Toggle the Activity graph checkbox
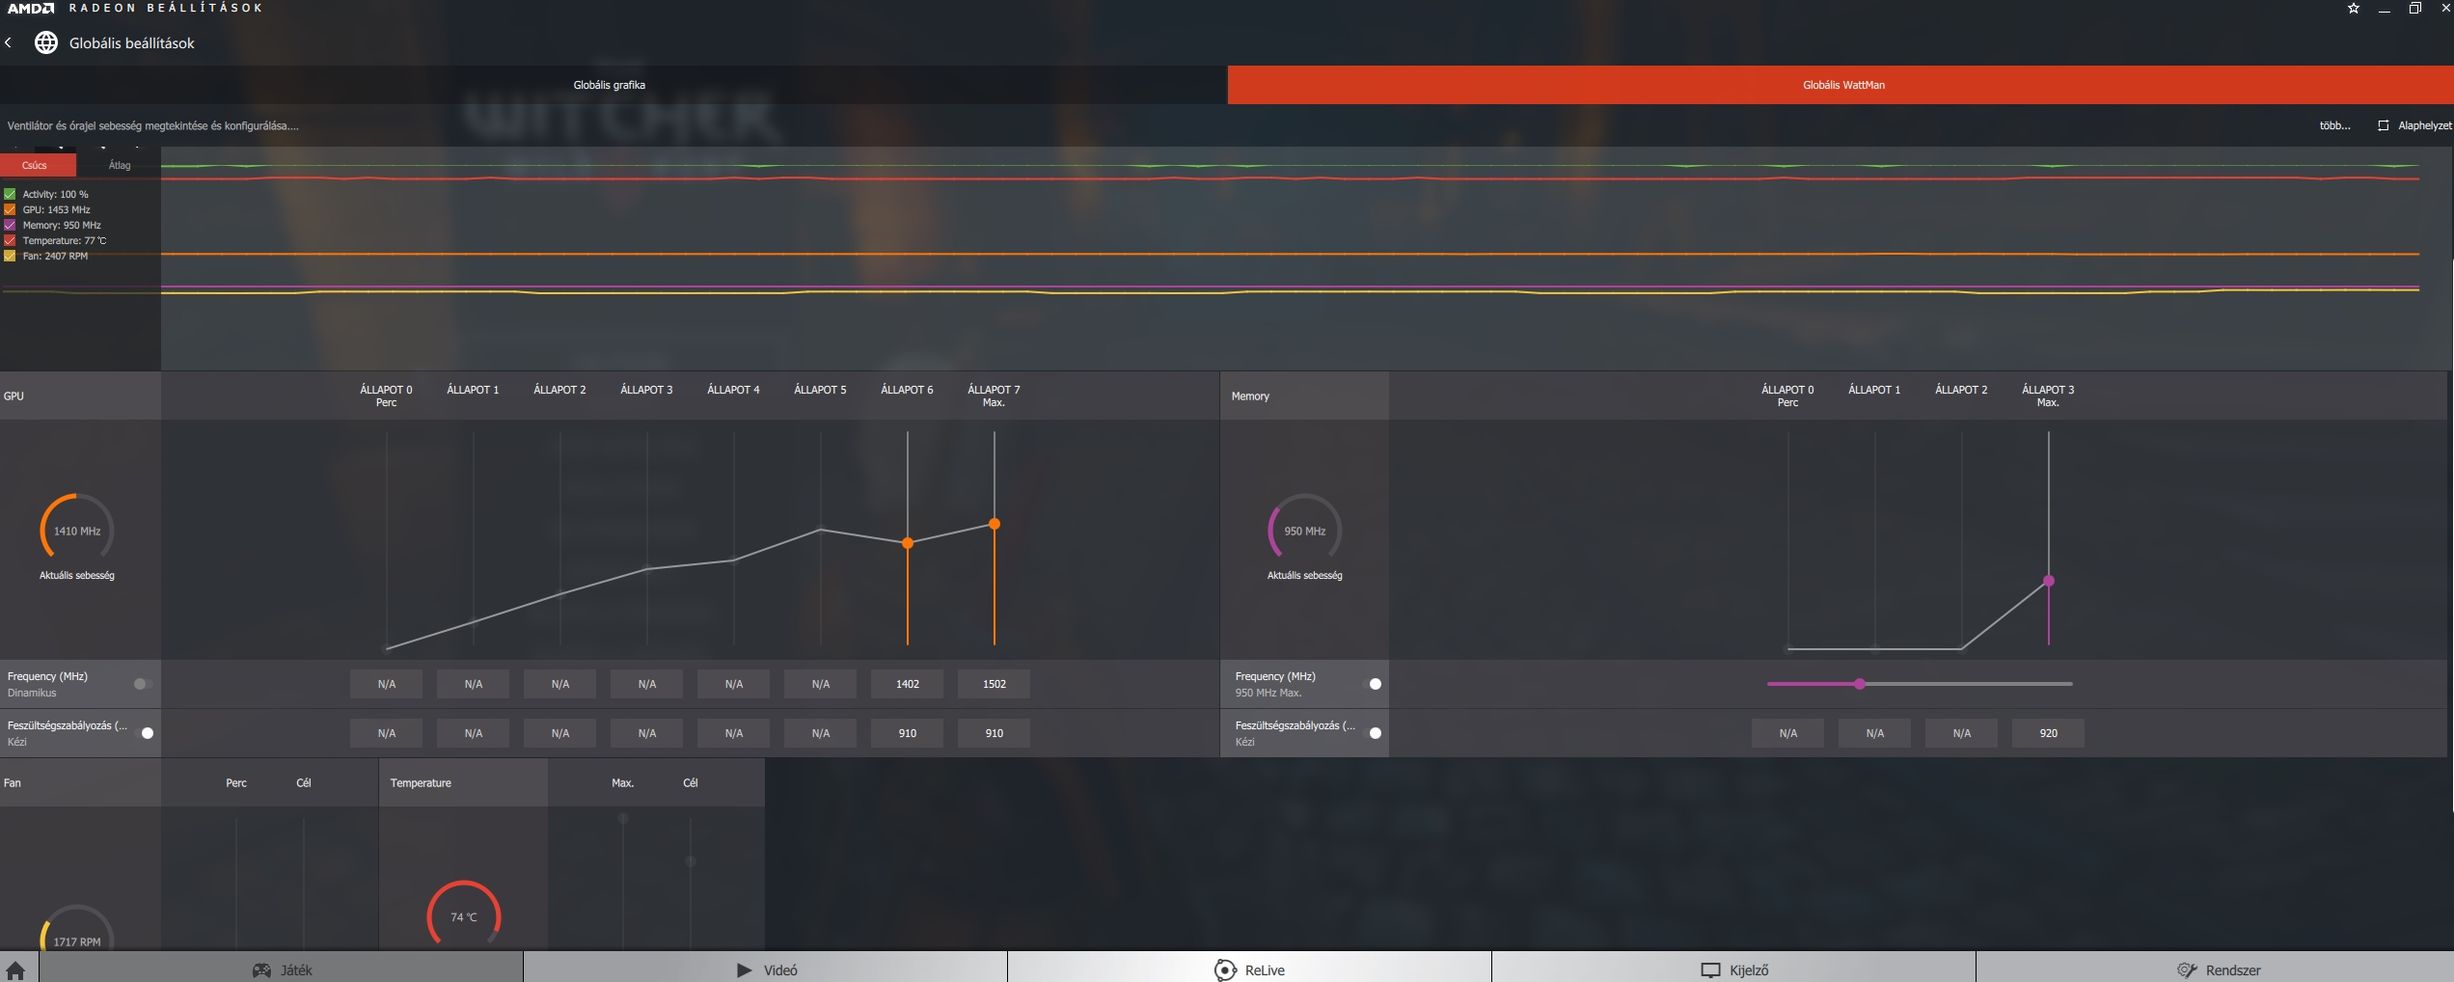The width and height of the screenshot is (2454, 982). coord(10,194)
